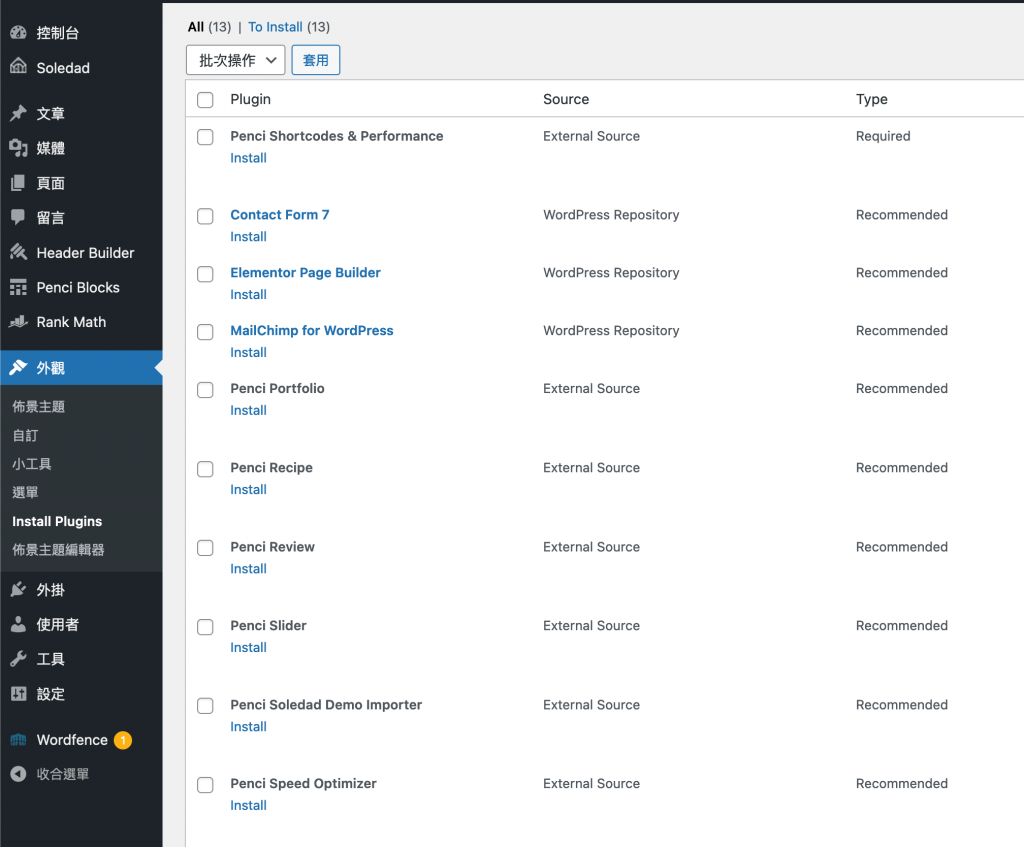
Task: Click the Source column header
Action: [x=566, y=99]
